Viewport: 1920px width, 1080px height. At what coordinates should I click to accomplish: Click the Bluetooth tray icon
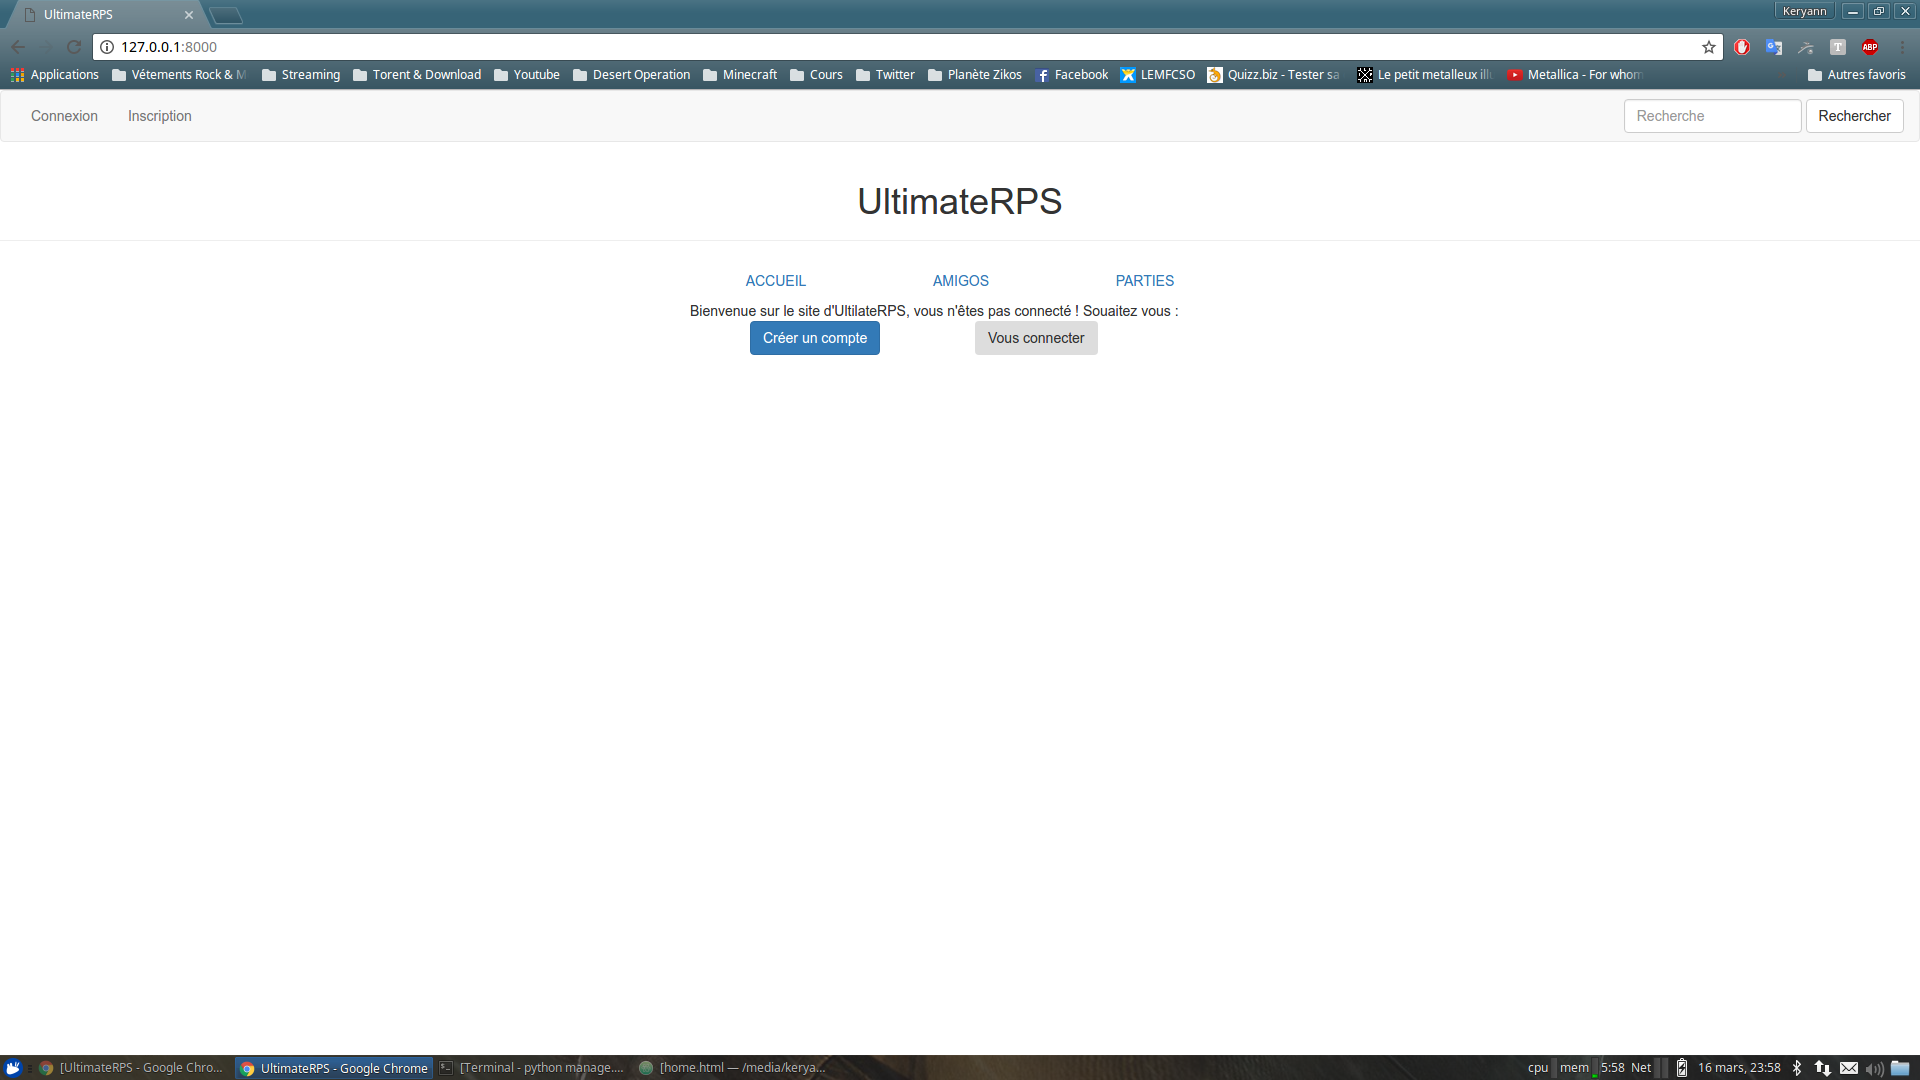1797,1068
